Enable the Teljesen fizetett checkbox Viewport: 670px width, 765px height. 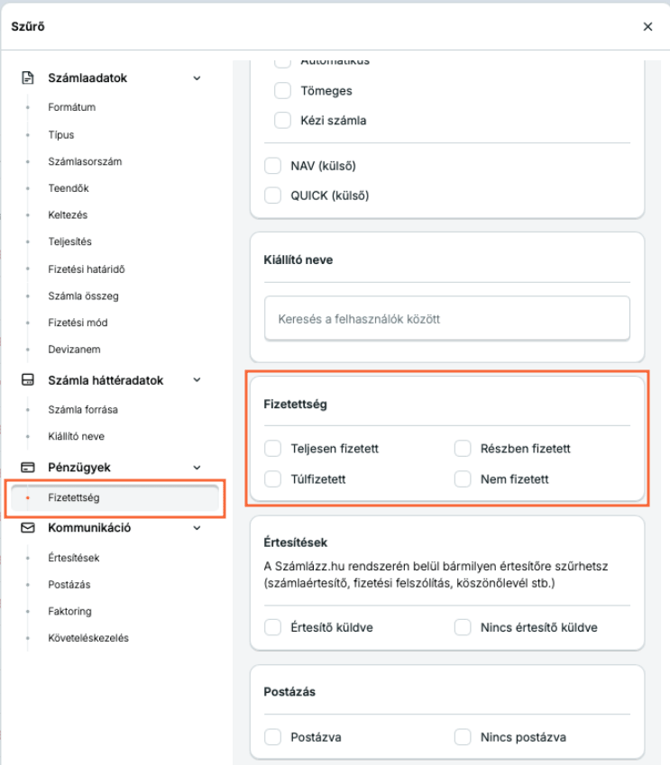click(273, 448)
